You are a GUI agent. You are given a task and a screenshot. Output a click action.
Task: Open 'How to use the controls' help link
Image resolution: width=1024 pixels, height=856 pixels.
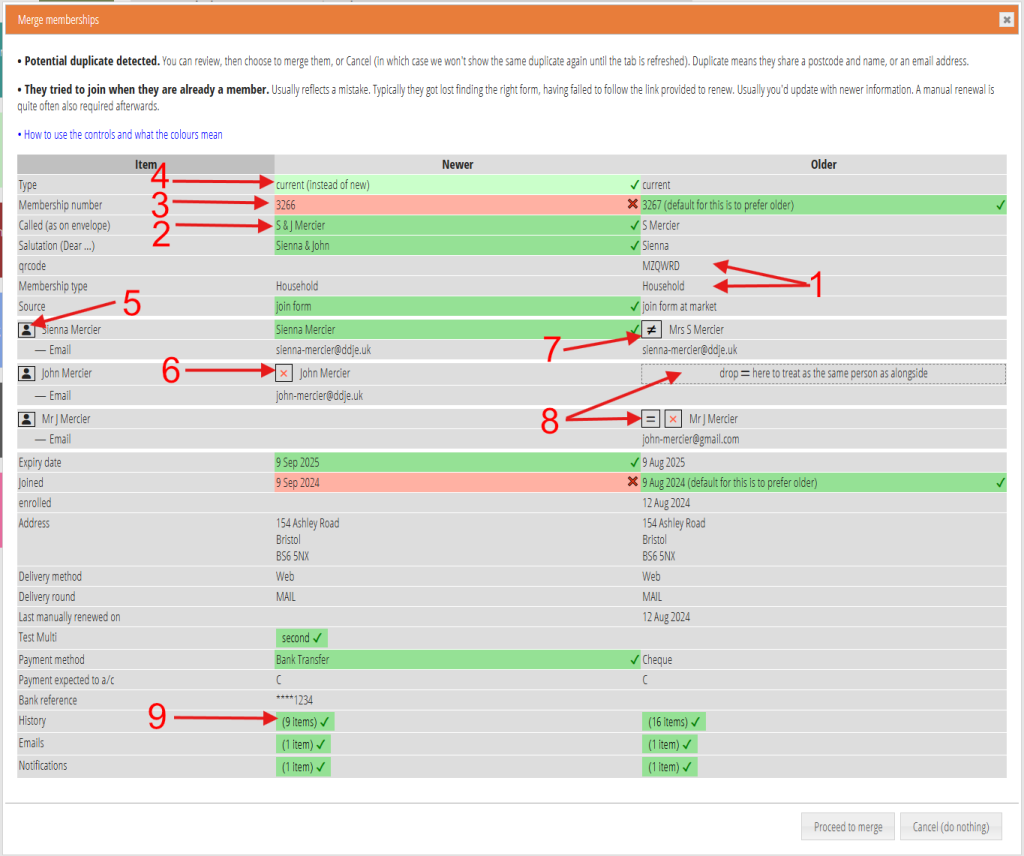click(120, 135)
